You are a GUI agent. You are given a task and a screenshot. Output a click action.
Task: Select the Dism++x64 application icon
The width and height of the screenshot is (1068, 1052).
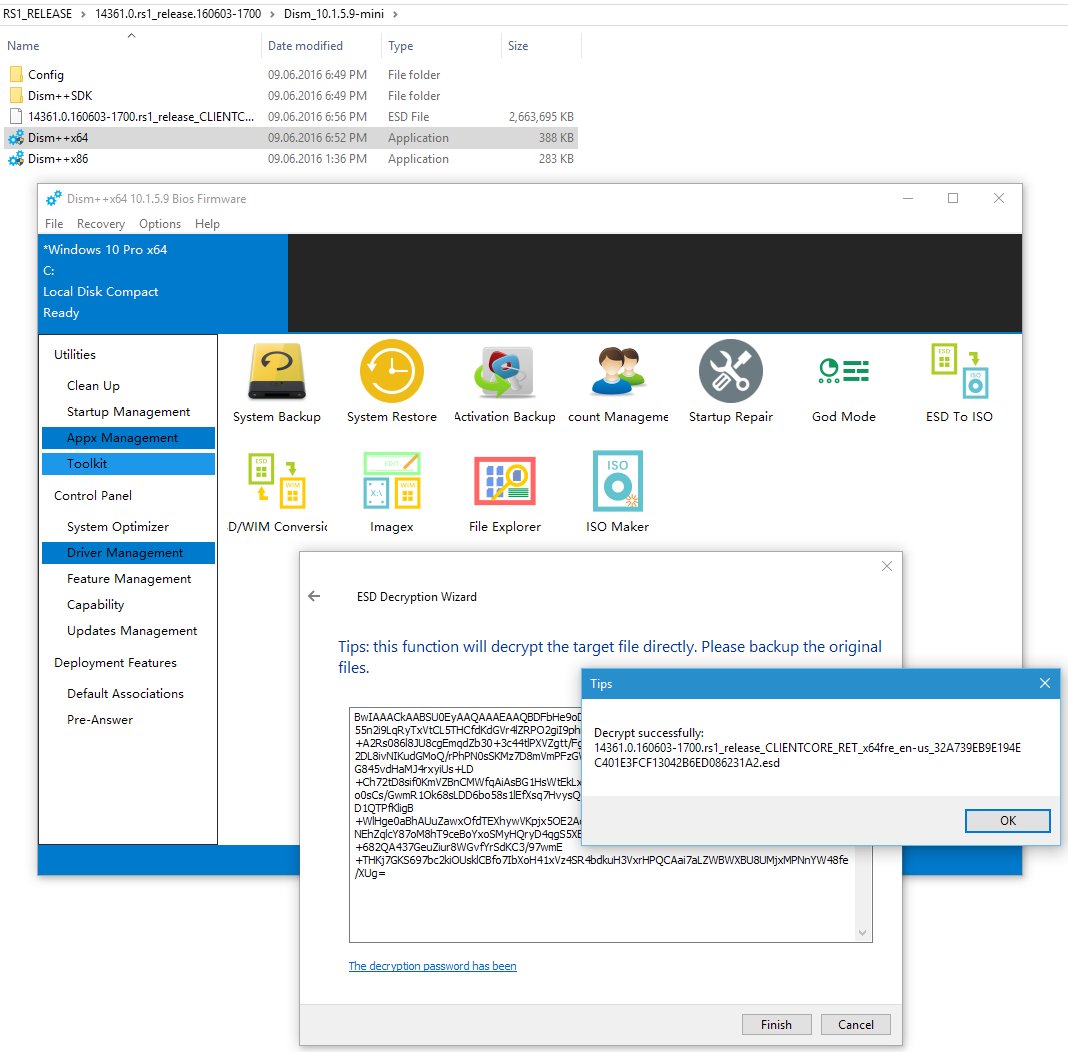(x=16, y=138)
